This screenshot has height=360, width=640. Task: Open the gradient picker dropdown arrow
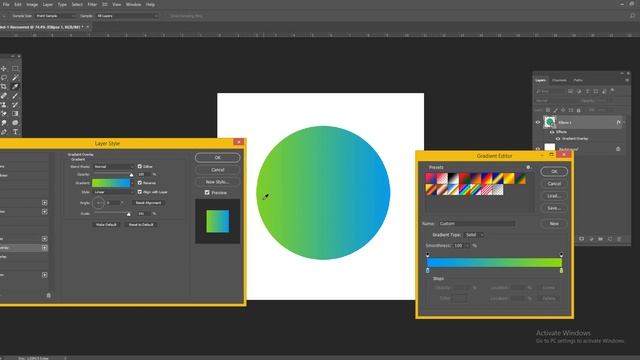132,183
